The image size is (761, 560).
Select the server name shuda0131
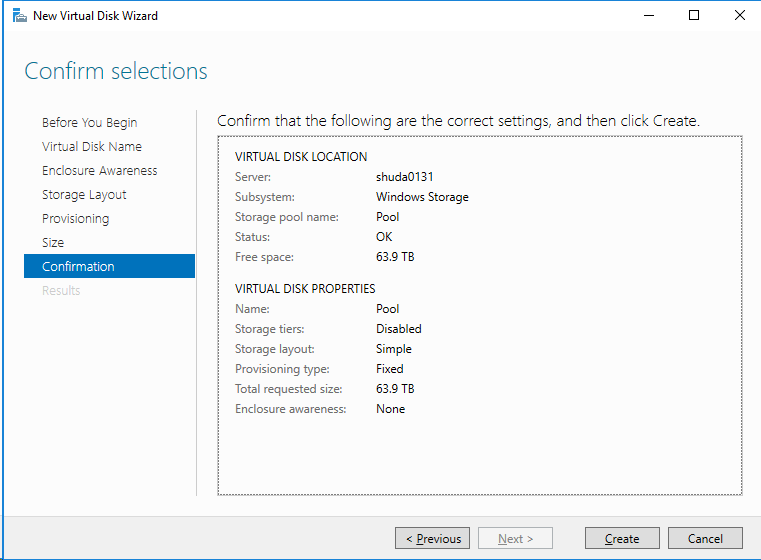tap(404, 177)
